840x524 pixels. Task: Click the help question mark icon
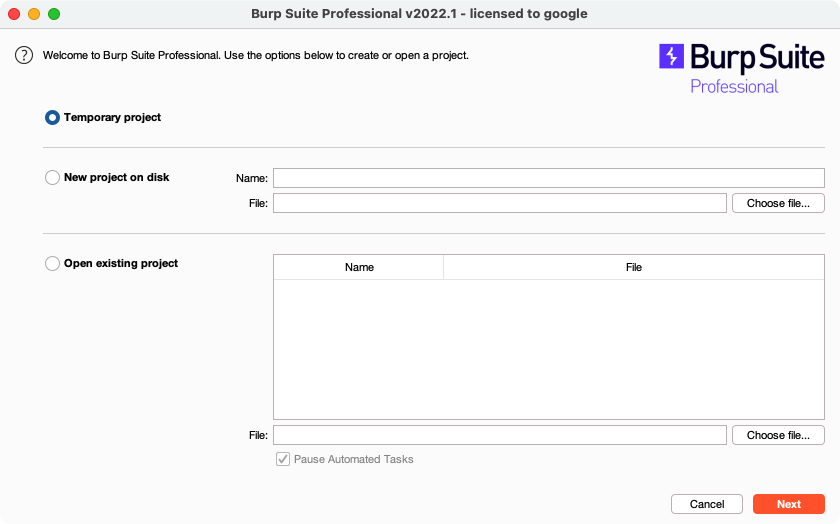[24, 55]
